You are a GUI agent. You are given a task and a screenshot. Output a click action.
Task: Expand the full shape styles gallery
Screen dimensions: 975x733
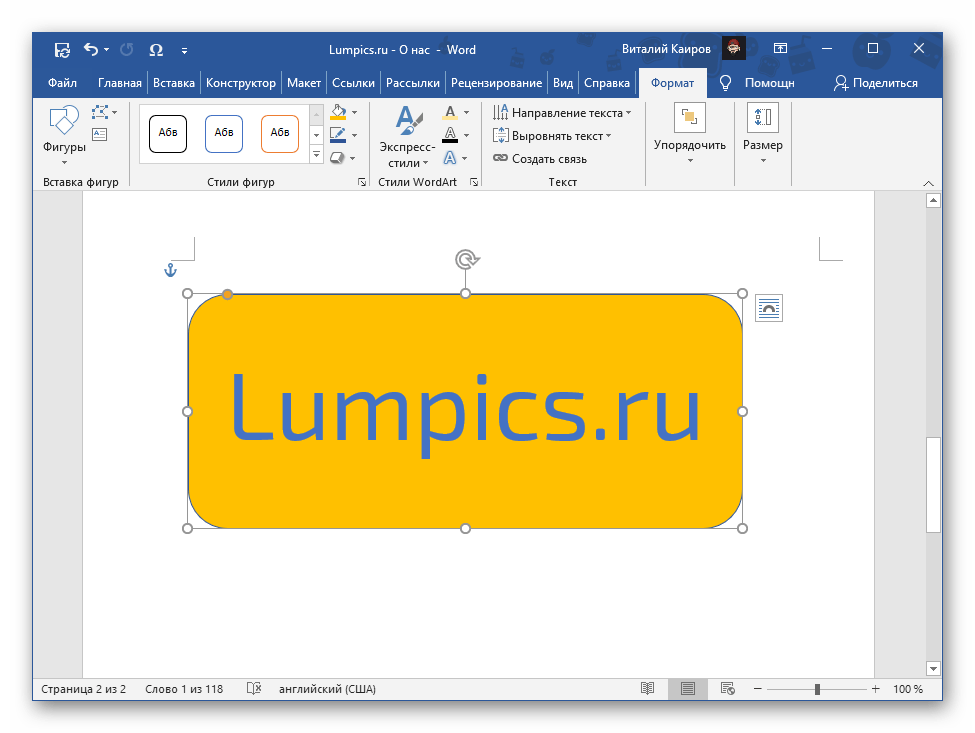[x=317, y=154]
